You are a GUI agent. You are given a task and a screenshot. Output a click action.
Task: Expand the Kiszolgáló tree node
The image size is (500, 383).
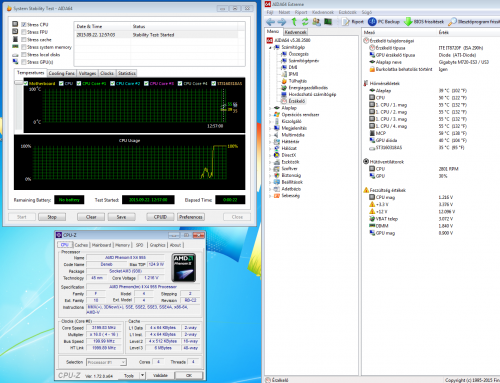tap(270, 122)
